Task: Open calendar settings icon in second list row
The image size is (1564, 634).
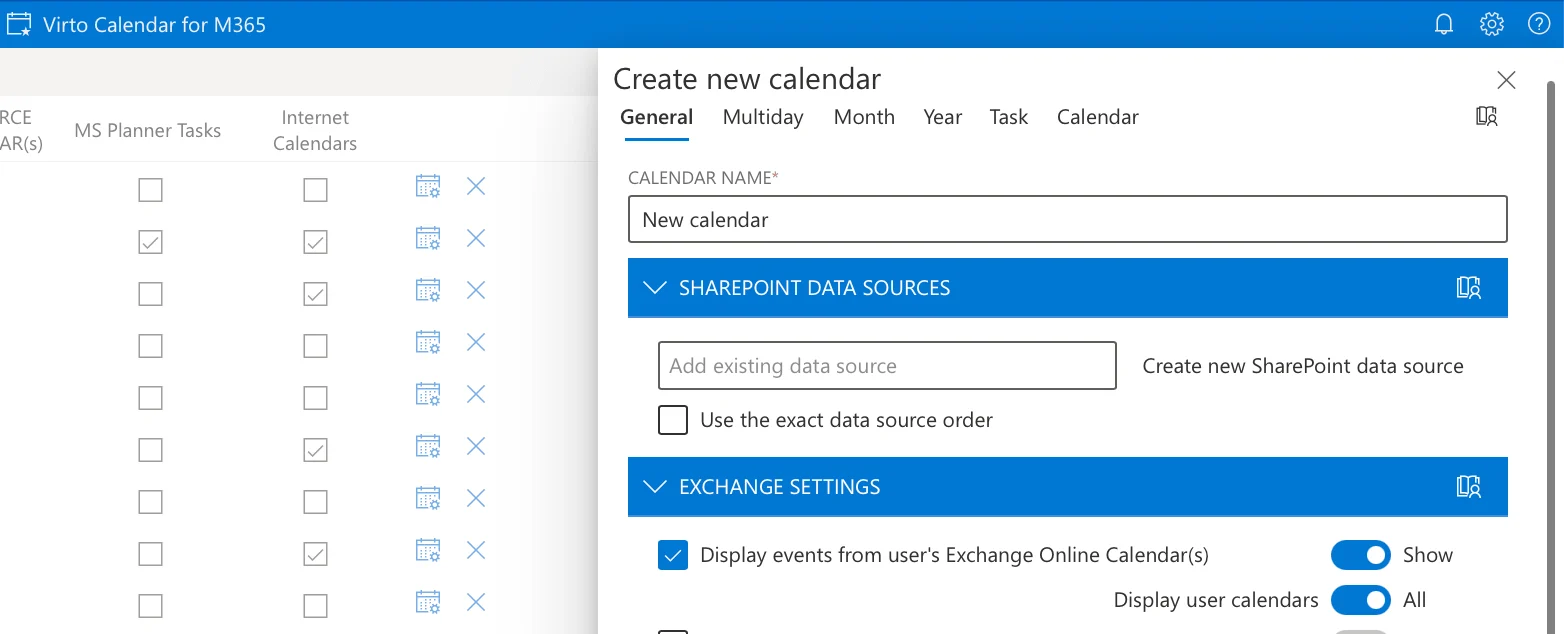Action: pos(428,238)
